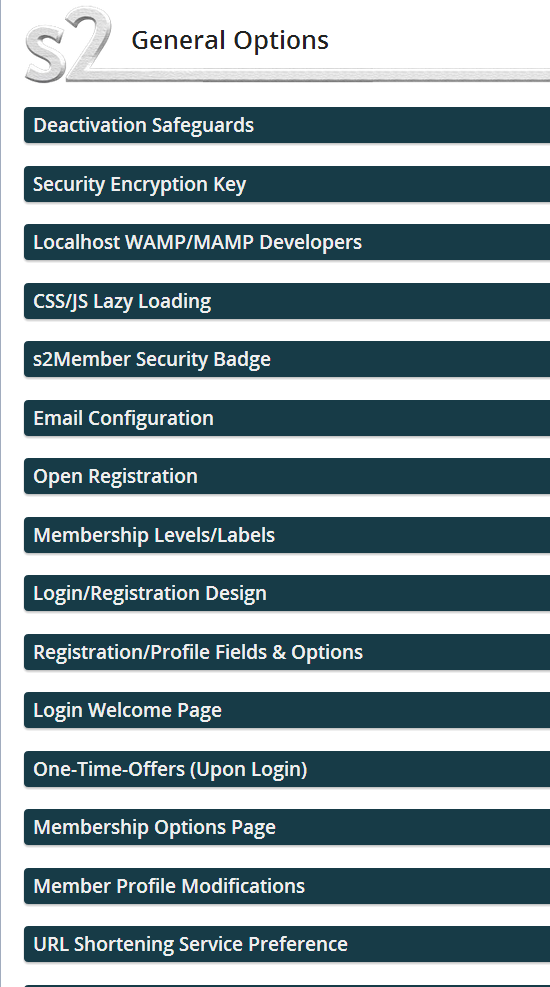Viewport: 550px width, 987px height.
Task: Open the Open Registration panel
Action: [x=287, y=477]
